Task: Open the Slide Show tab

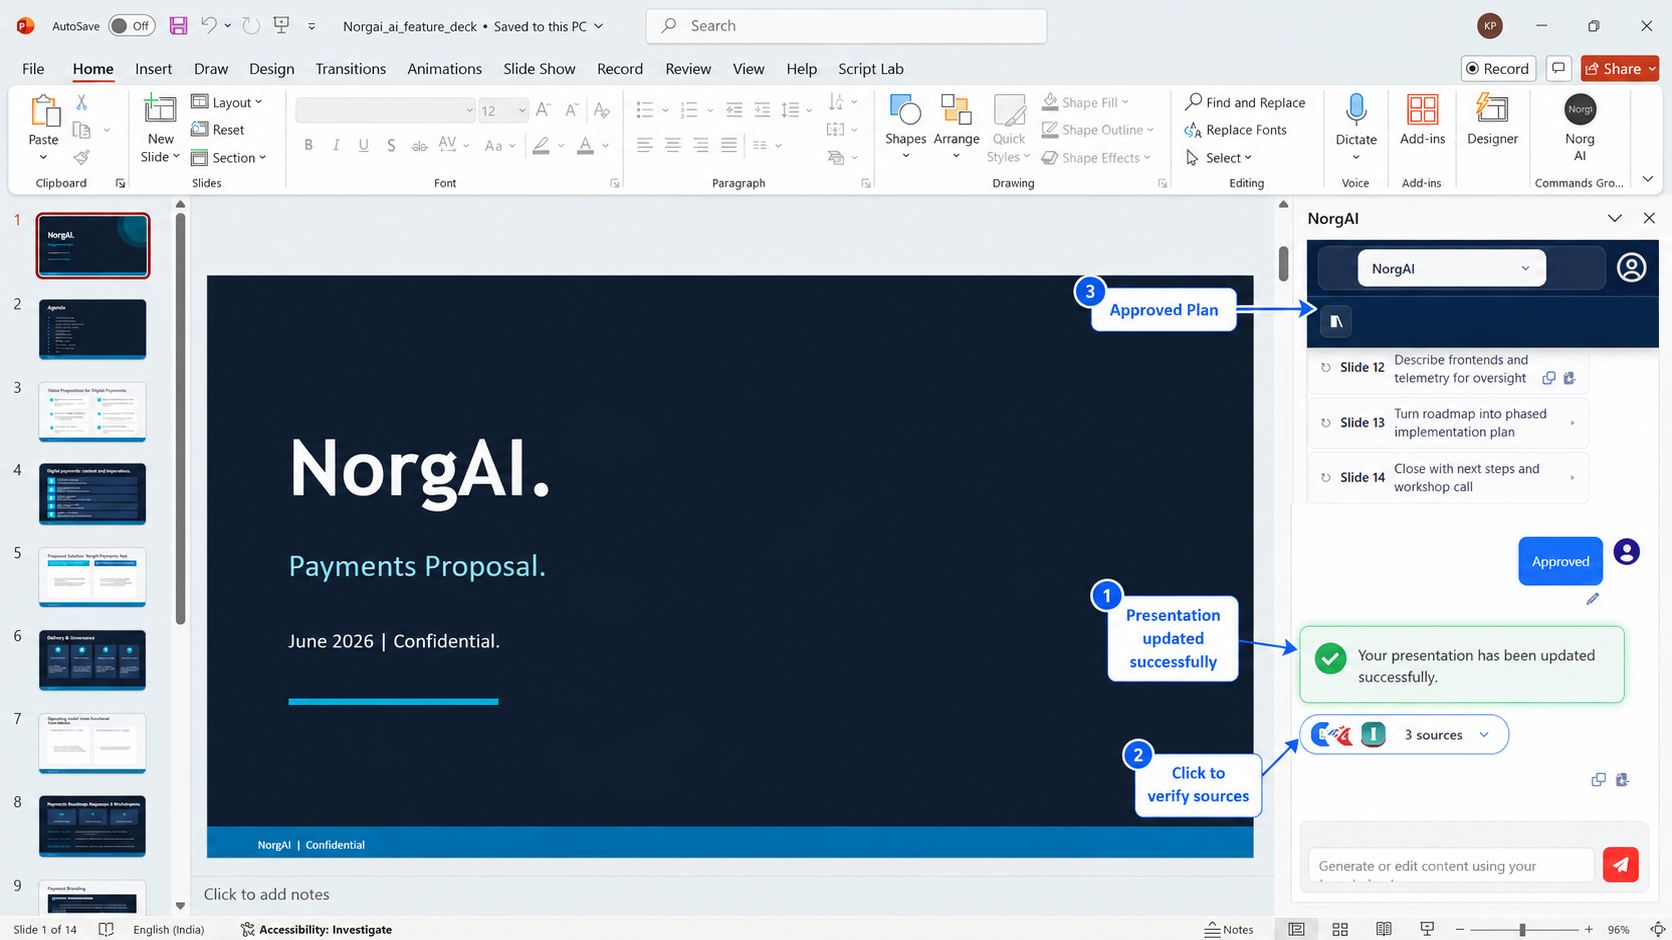Action: 539,69
